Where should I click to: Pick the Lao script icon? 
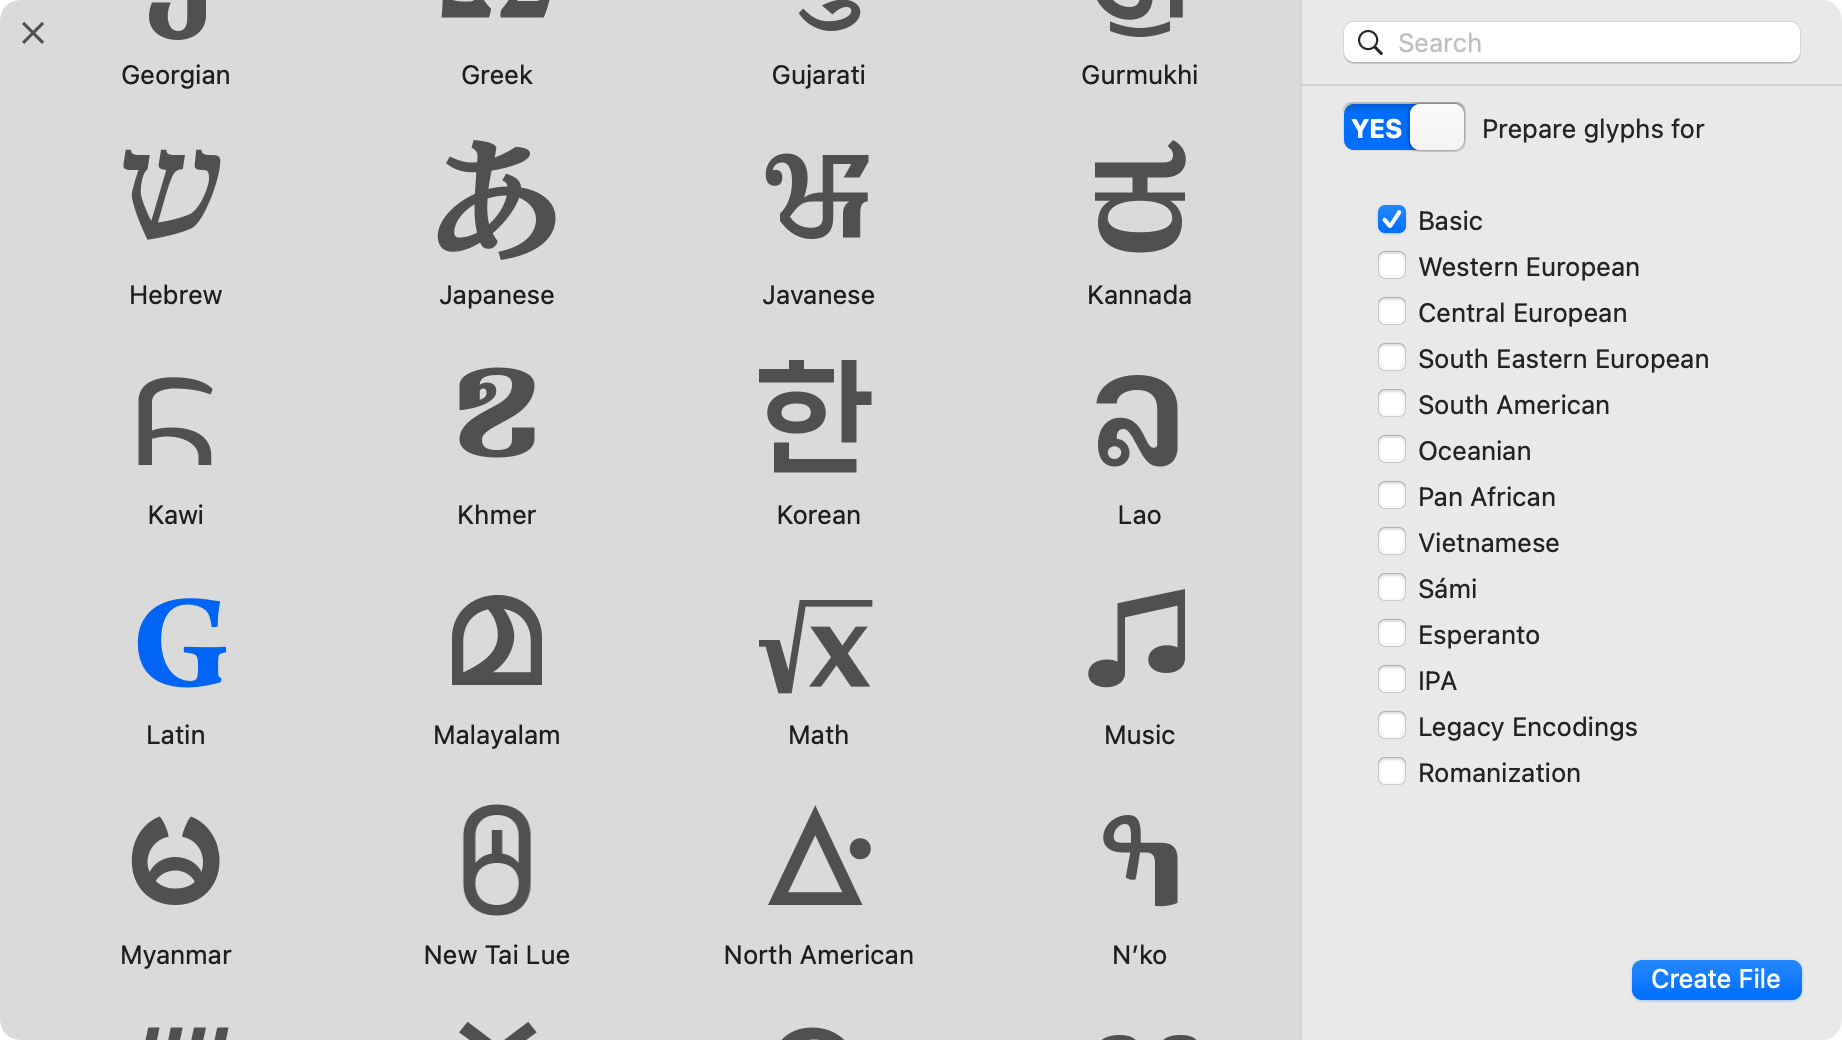[x=1138, y=421]
